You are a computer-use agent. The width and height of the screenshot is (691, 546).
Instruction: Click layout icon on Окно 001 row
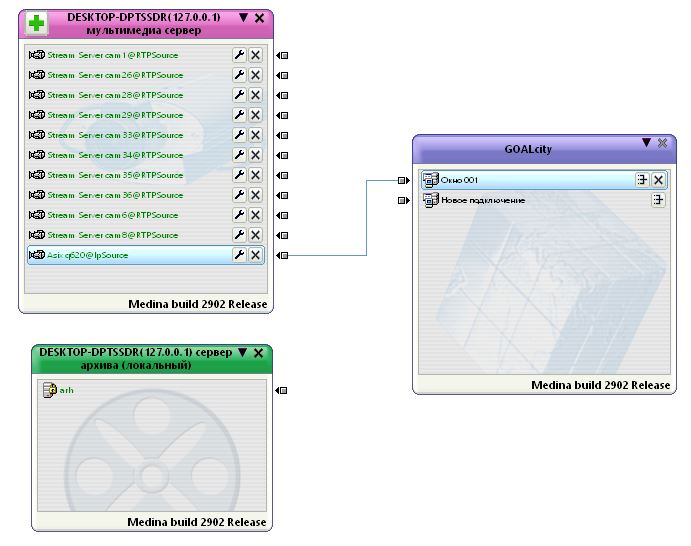coord(642,180)
